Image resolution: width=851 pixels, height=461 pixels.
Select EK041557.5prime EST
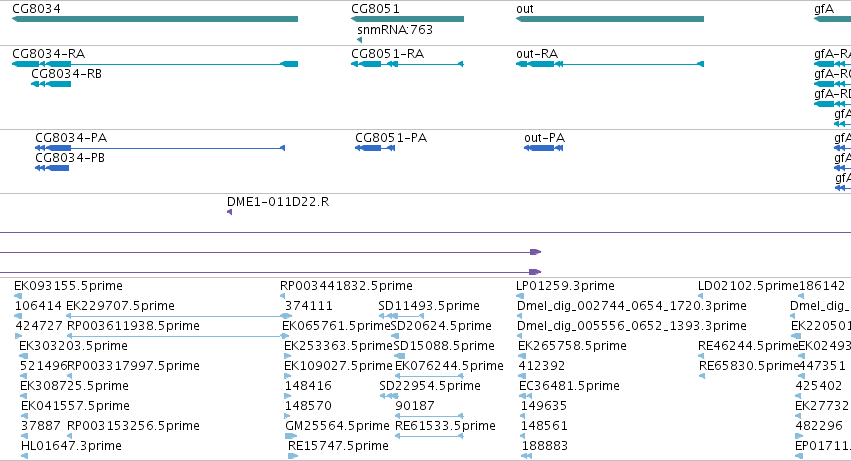pyautogui.click(x=25, y=416)
